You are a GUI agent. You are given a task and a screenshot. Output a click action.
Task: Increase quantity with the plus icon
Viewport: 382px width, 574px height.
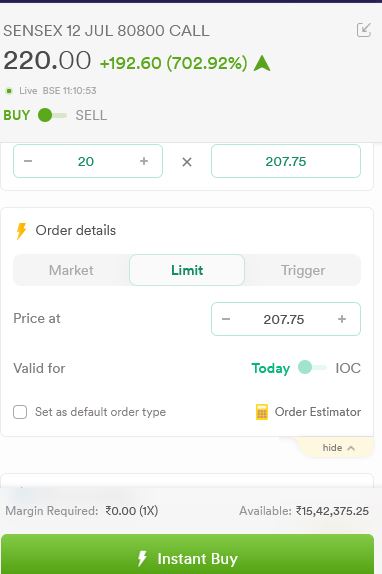144,161
